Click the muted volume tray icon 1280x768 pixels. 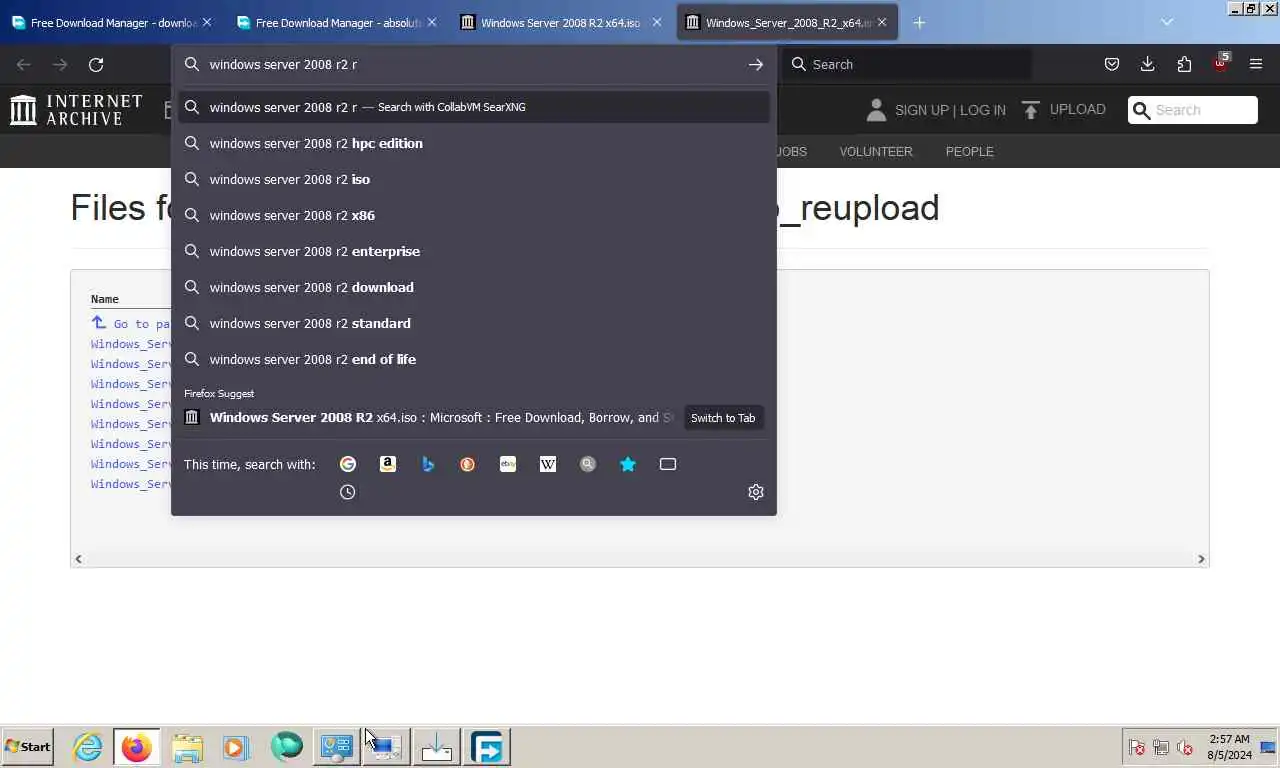1186,747
